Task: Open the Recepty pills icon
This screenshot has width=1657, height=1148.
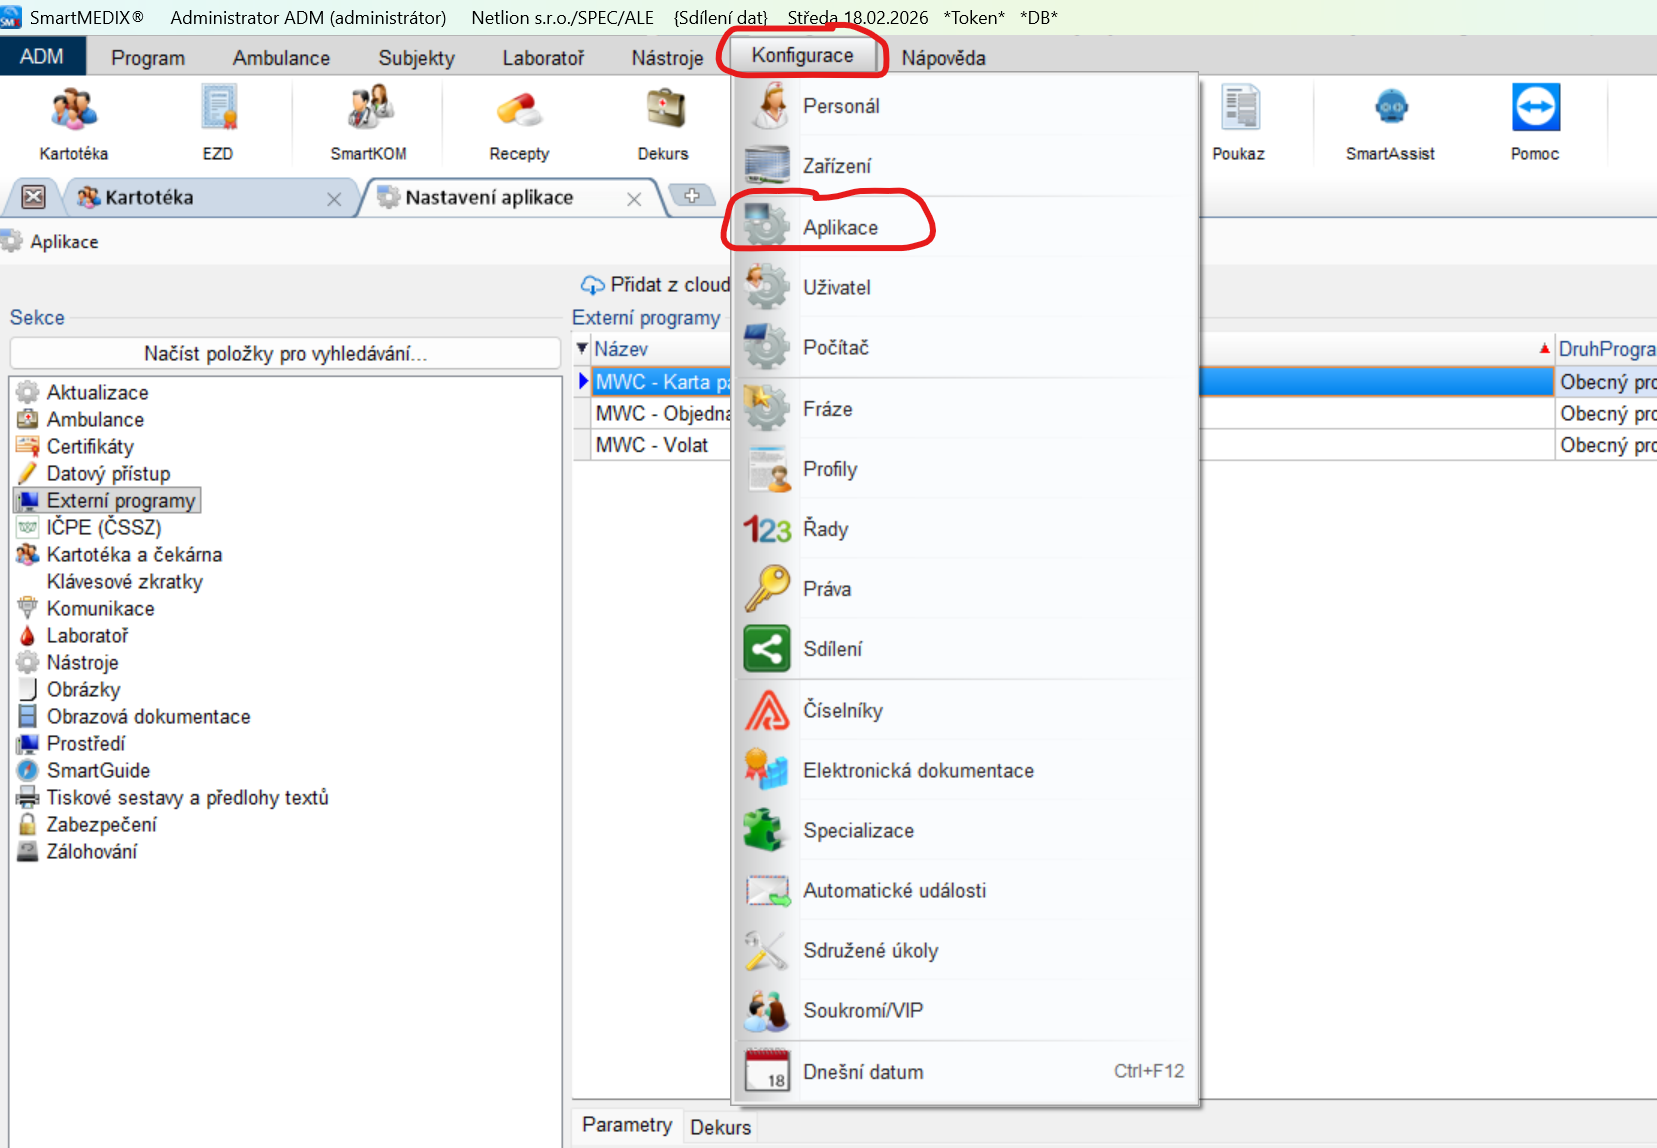Action: [519, 110]
